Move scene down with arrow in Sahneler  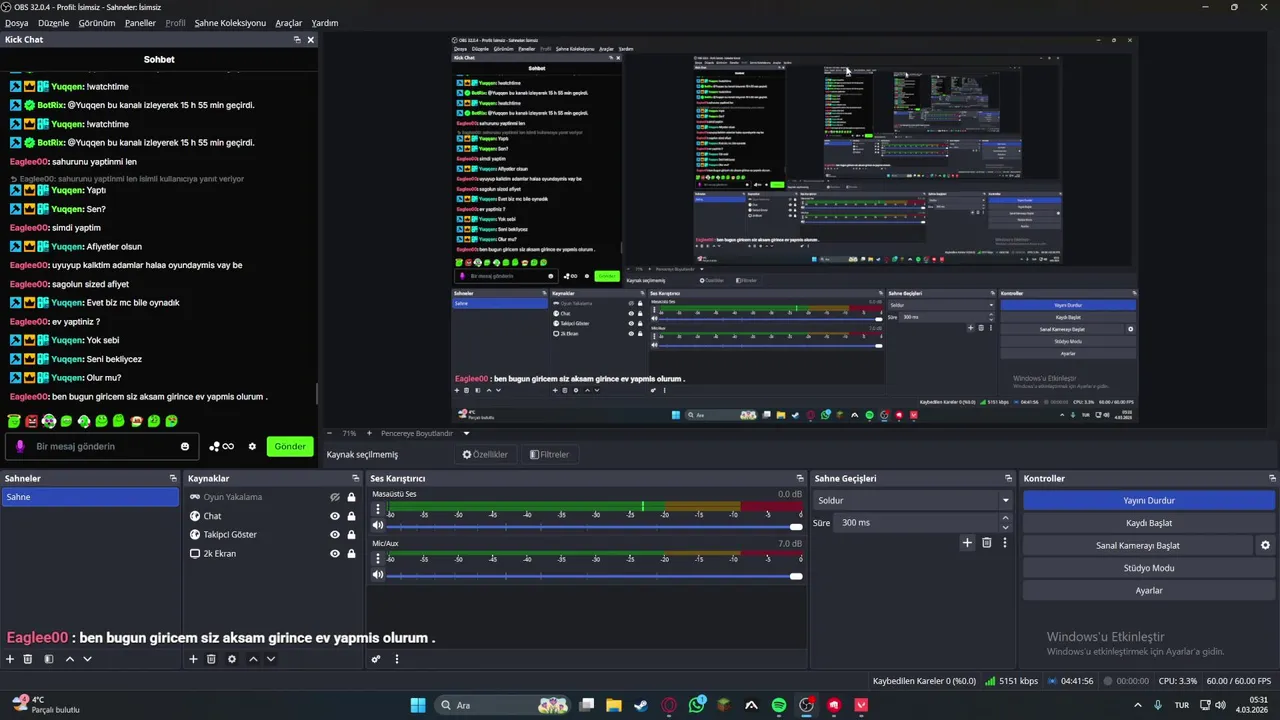tap(87, 659)
